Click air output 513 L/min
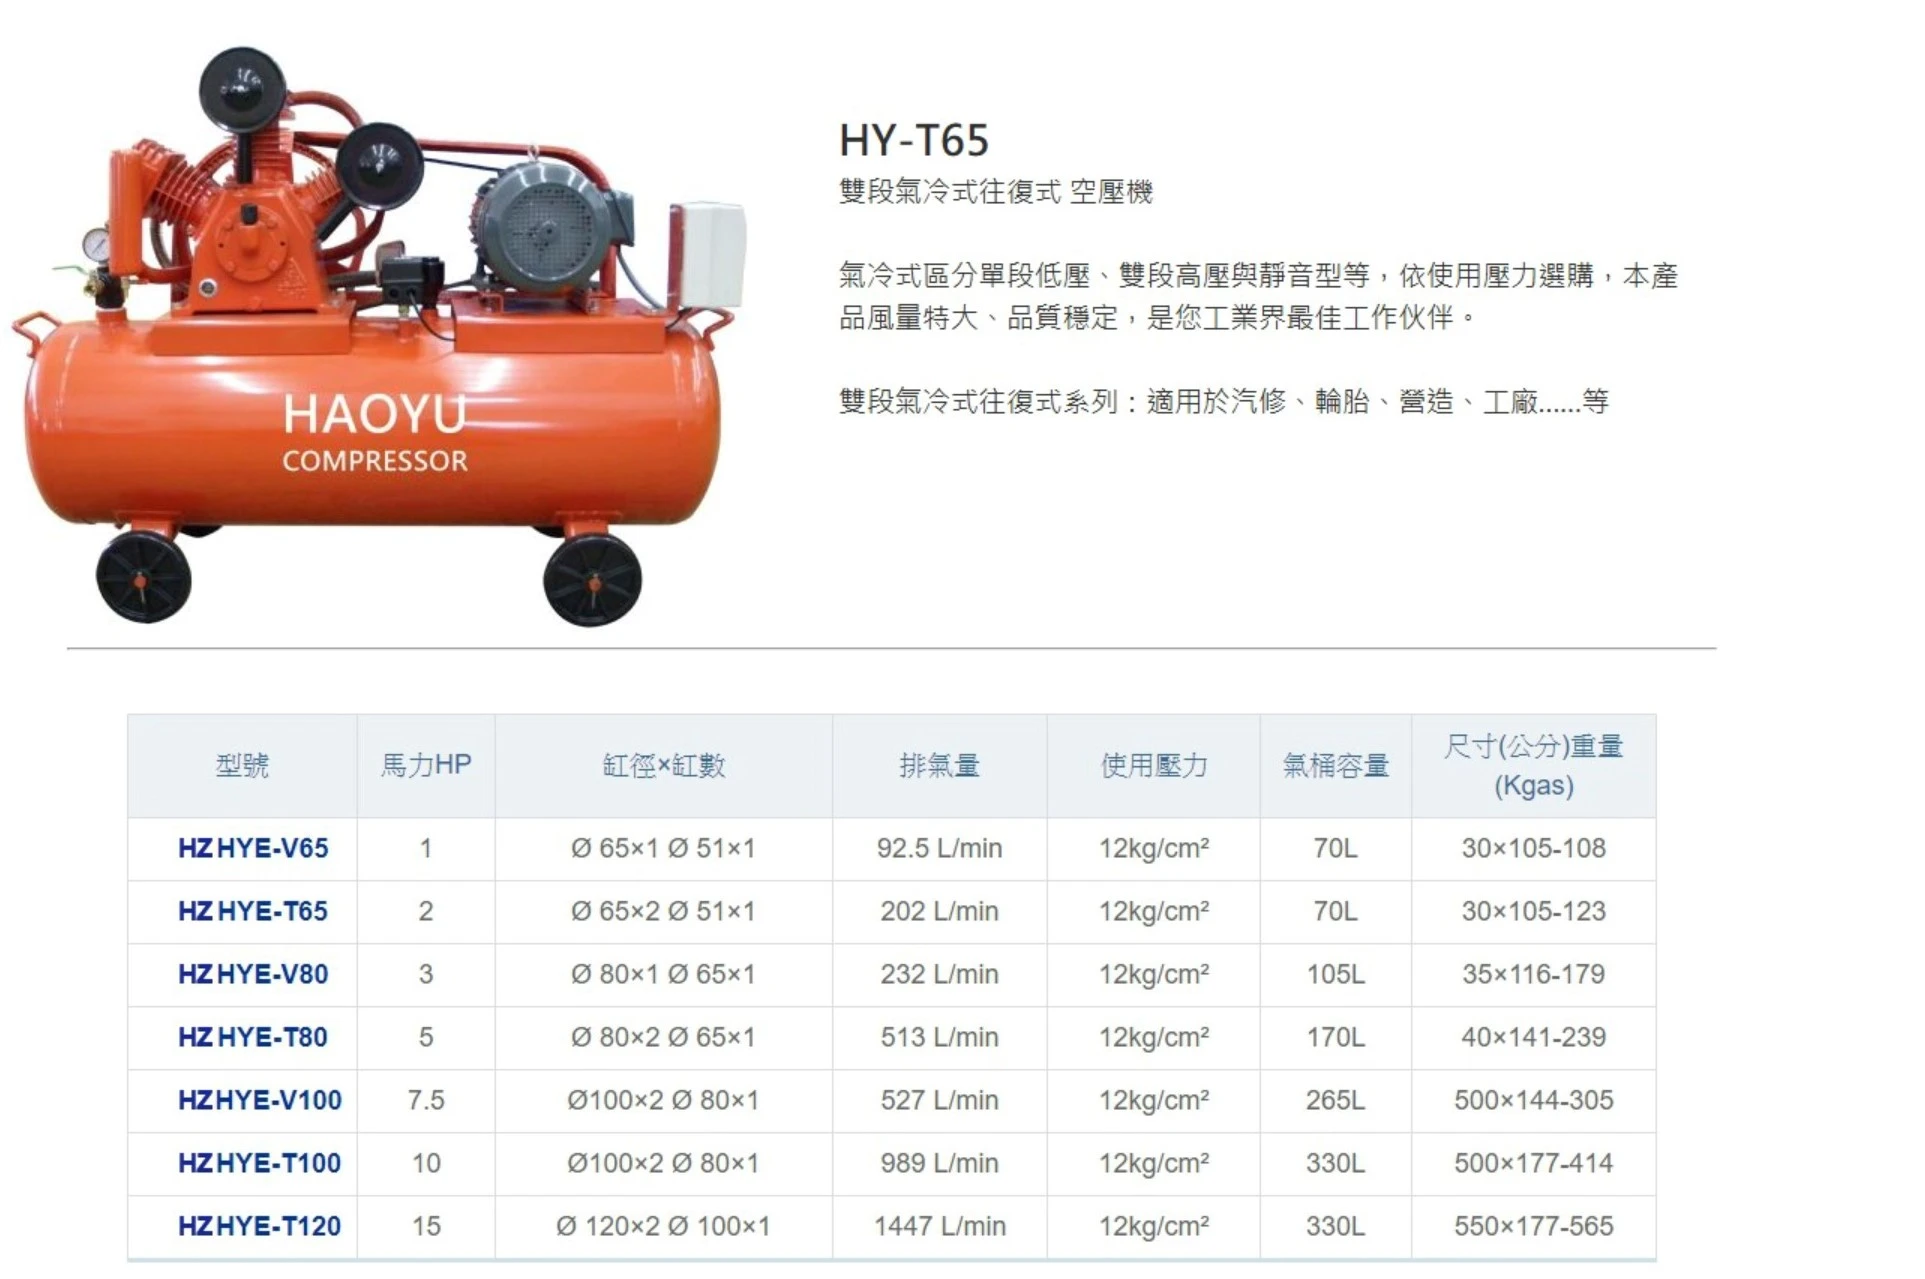 pos(939,1038)
